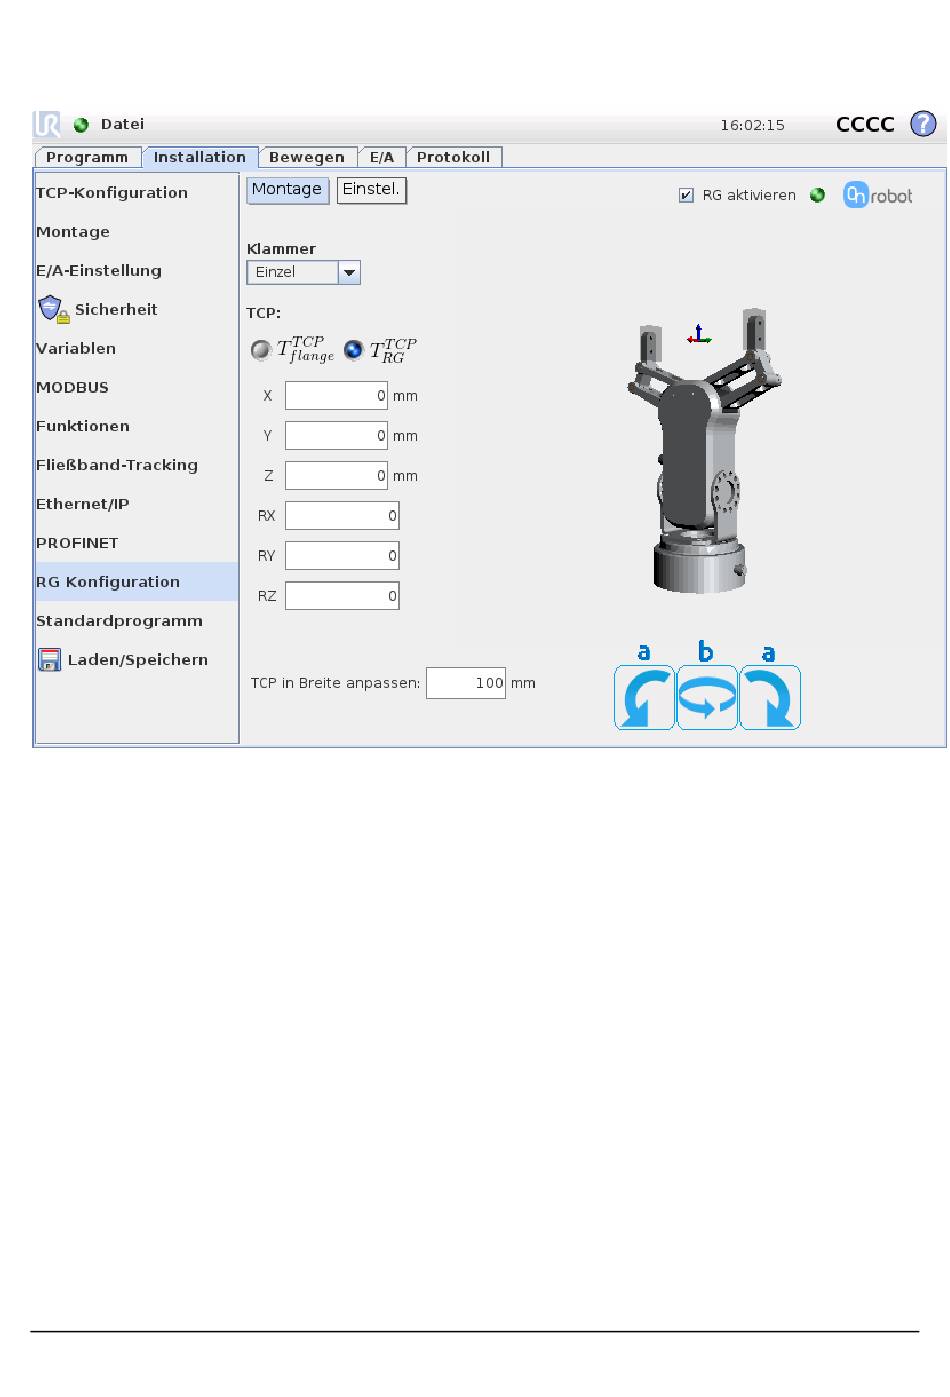This screenshot has height=1397, width=950.
Task: Click the CCCC text in header
Action: [x=865, y=124]
